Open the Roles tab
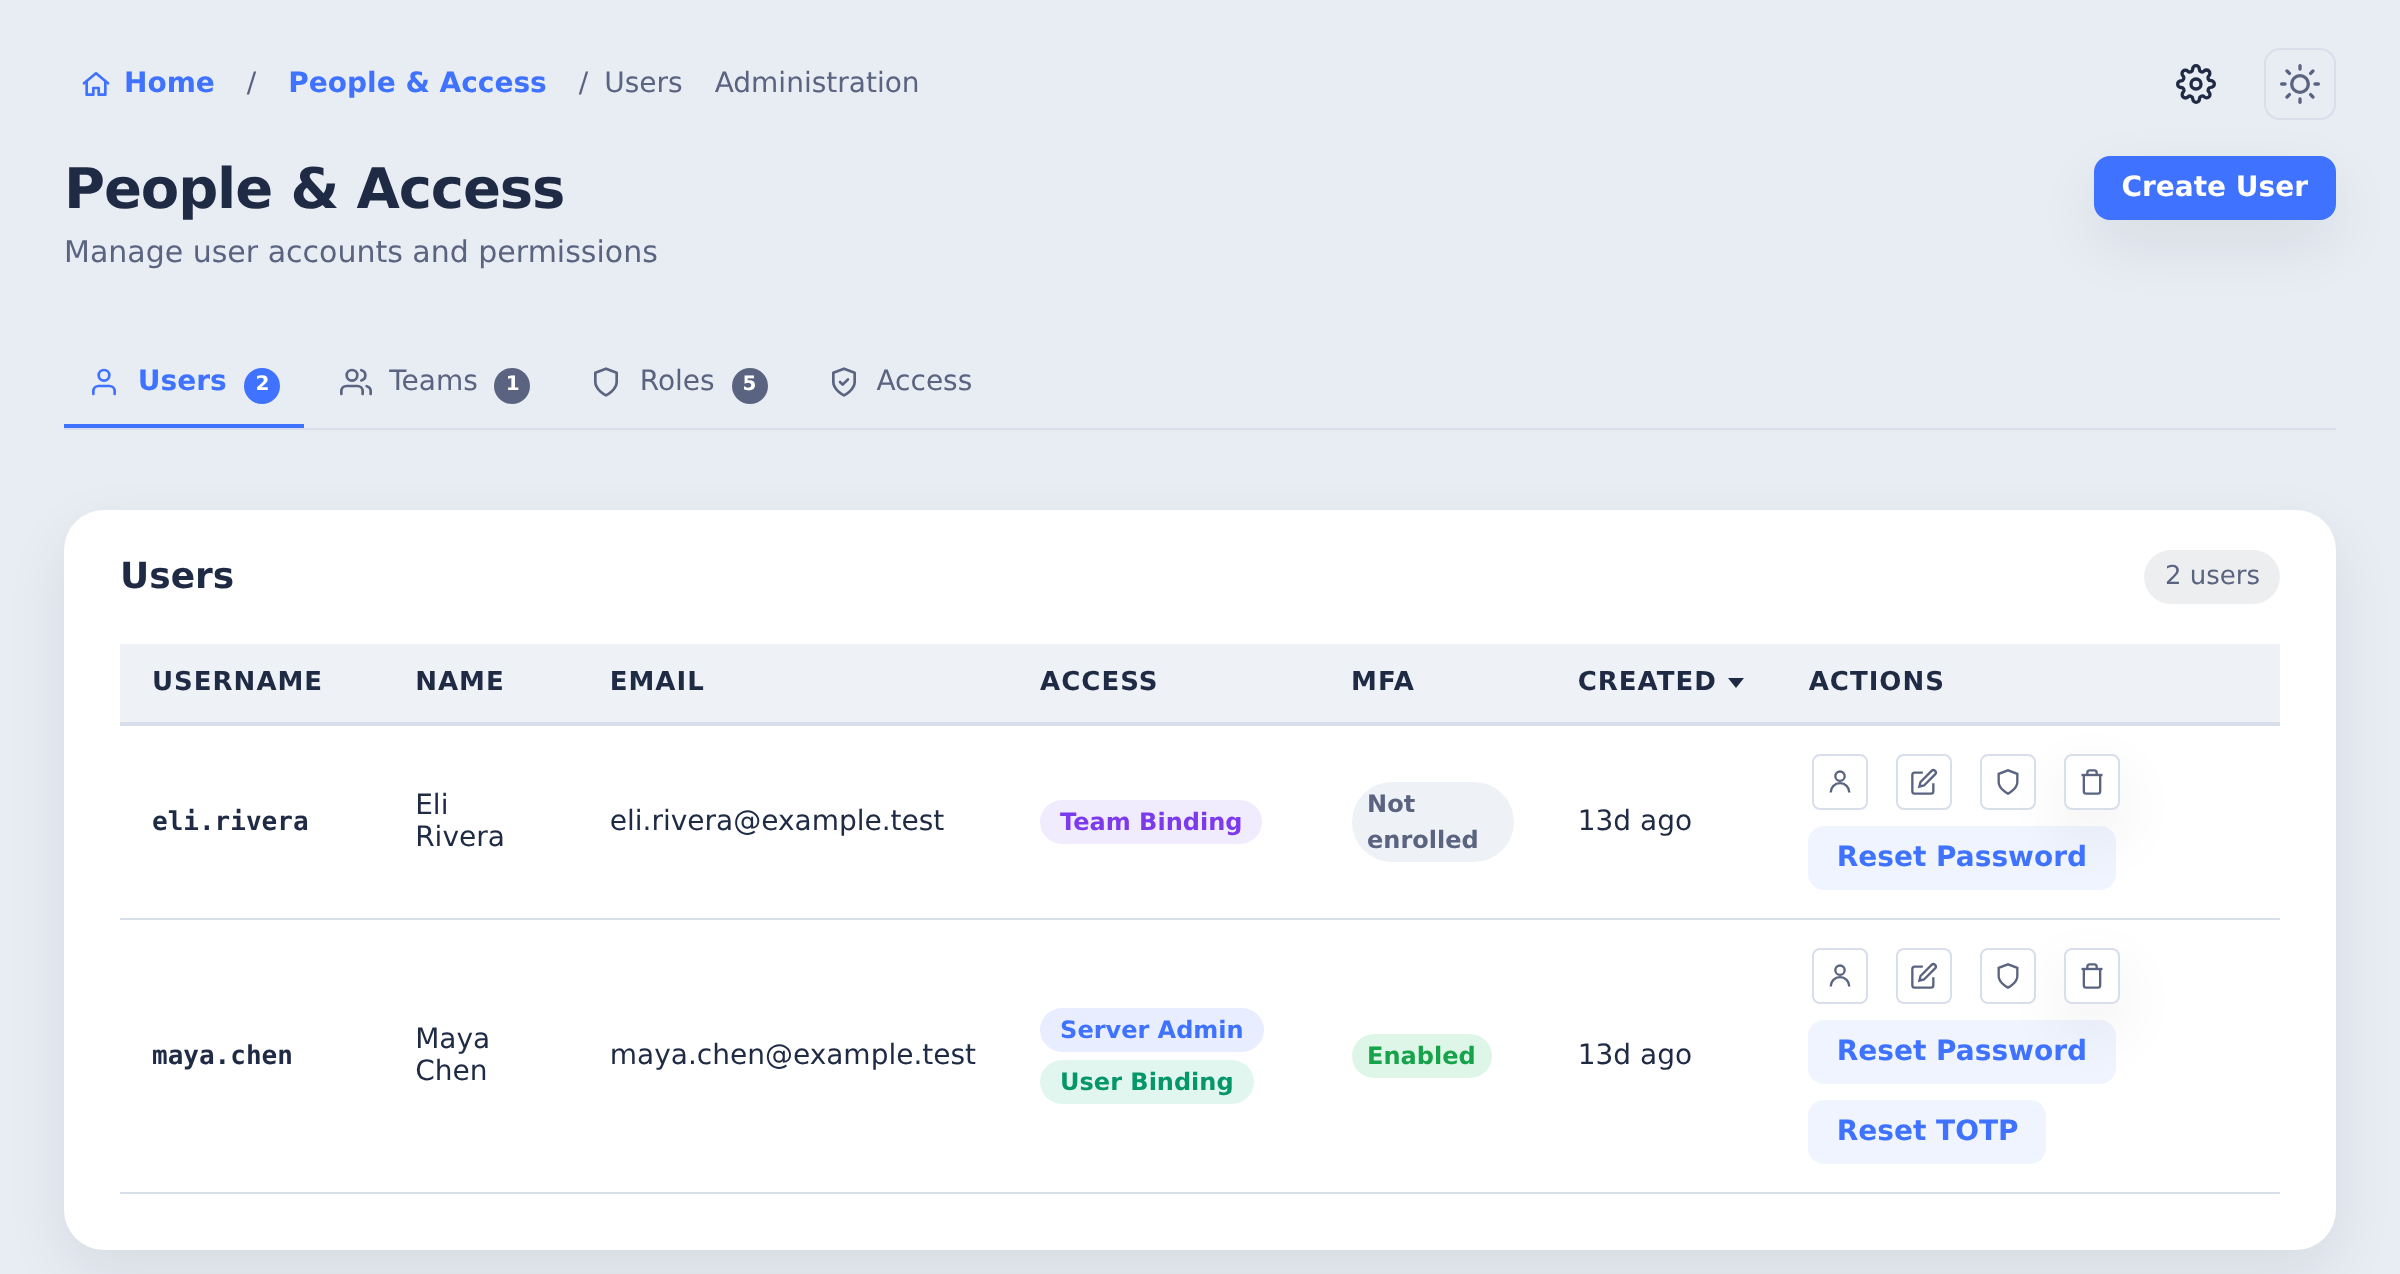Image resolution: width=2400 pixels, height=1274 pixels. tap(679, 382)
